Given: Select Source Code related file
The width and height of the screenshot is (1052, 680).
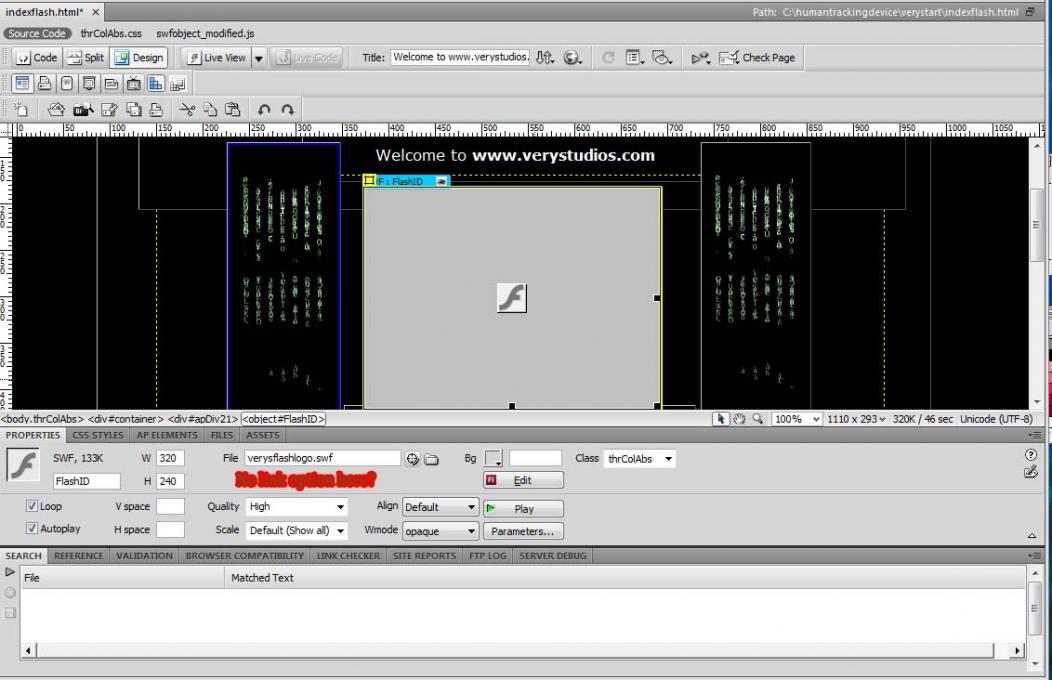Looking at the screenshot, I should coord(37,33).
